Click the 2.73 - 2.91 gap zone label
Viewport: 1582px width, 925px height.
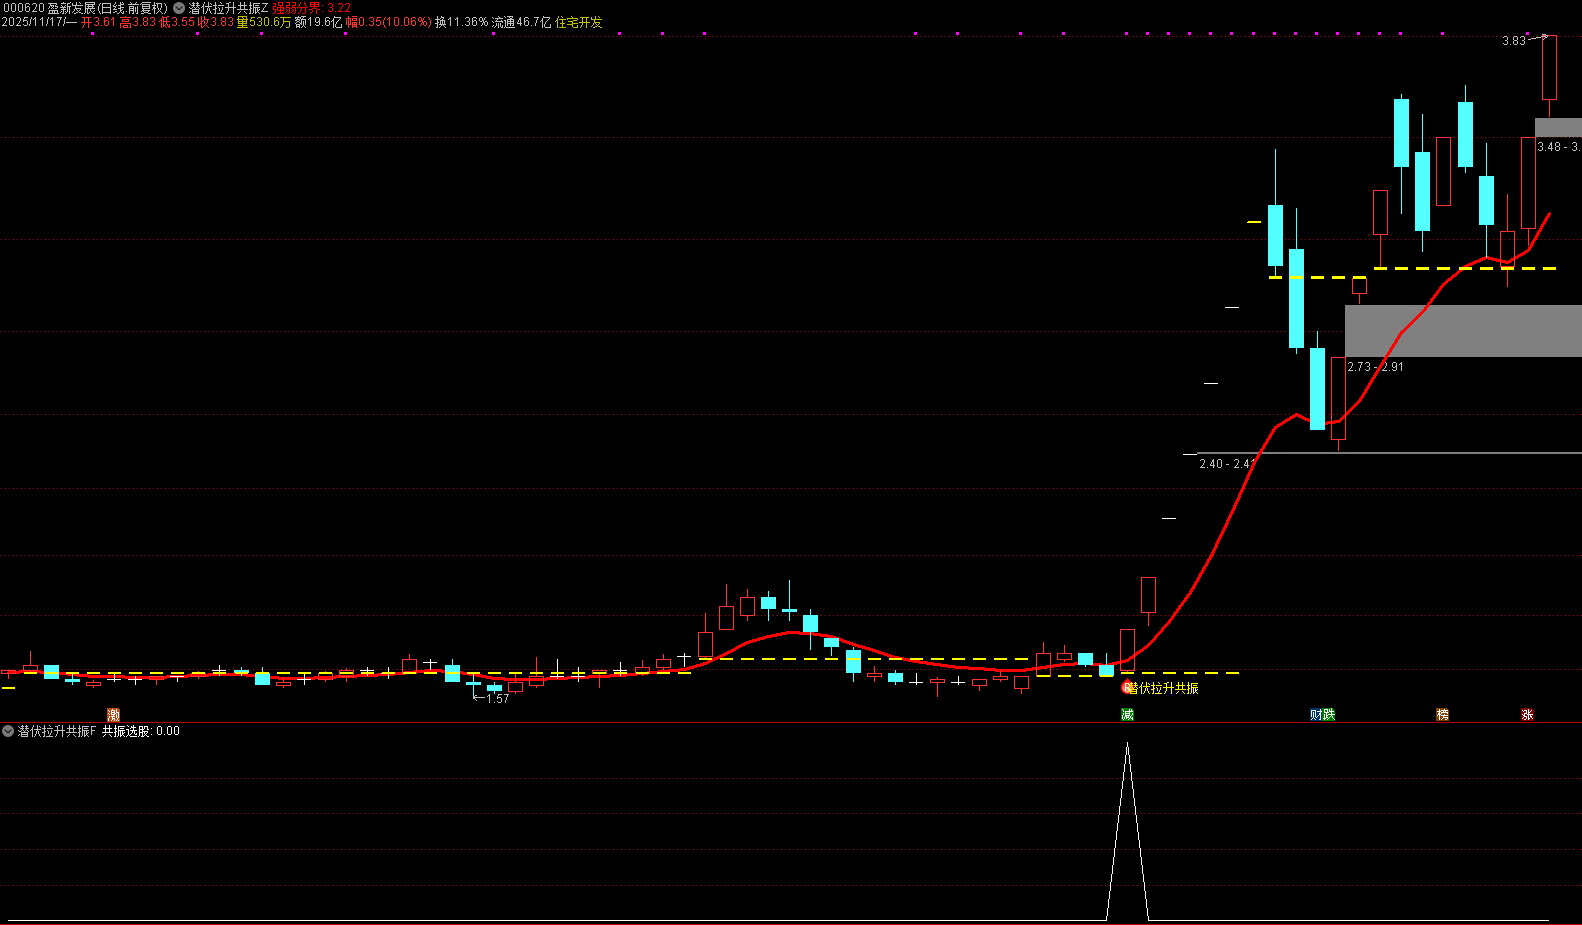coord(1375,367)
